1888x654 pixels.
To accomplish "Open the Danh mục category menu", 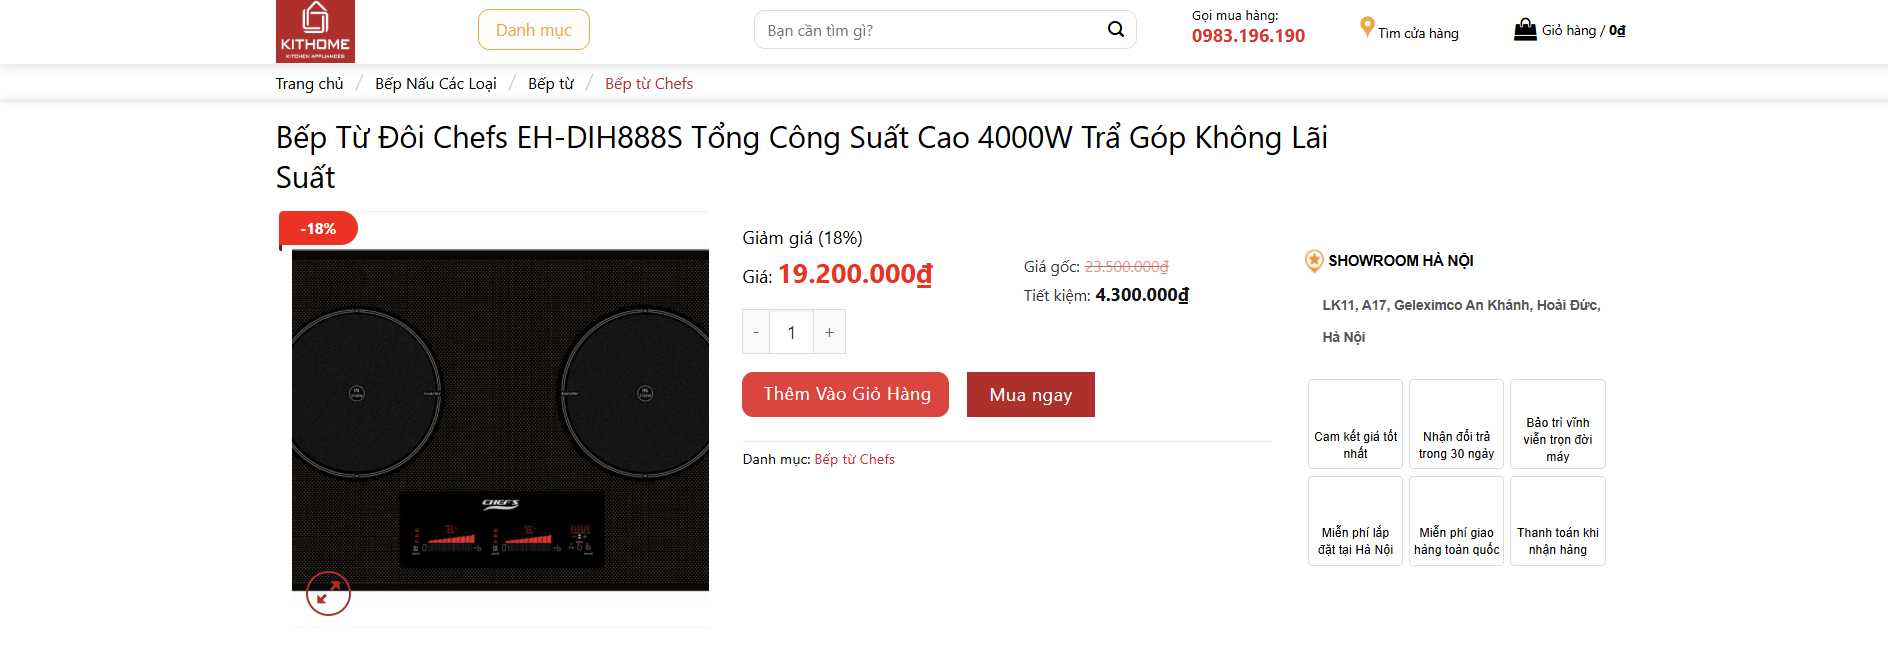I will coord(534,30).
